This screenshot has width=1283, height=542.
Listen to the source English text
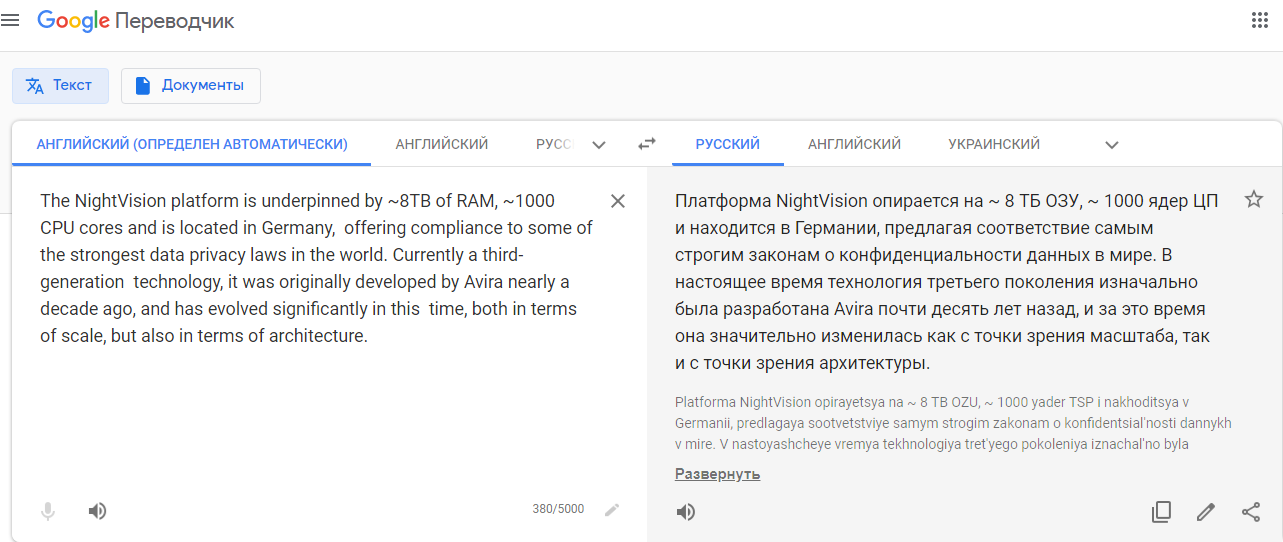pos(97,512)
